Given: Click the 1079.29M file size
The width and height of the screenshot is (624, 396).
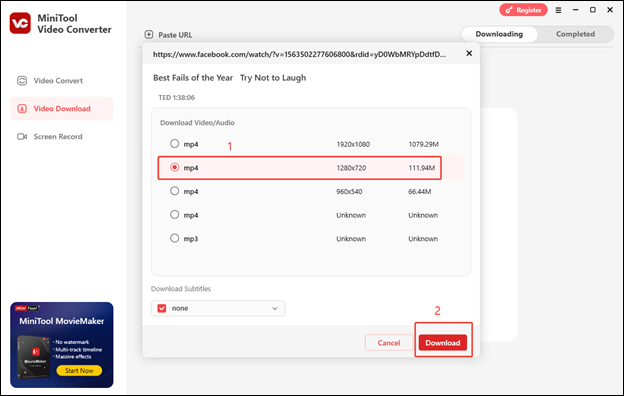Looking at the screenshot, I should pyautogui.click(x=423, y=144).
